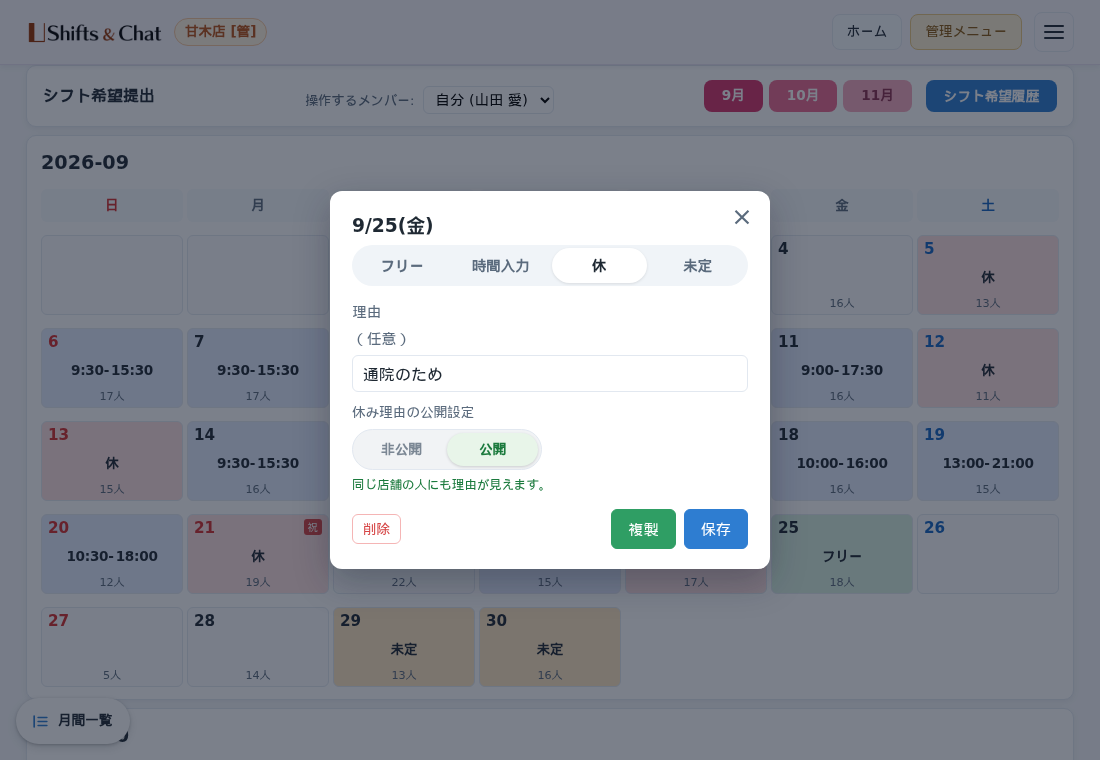Open the empty September 26 cell
Screen dimensions: 1100x760
[988, 554]
